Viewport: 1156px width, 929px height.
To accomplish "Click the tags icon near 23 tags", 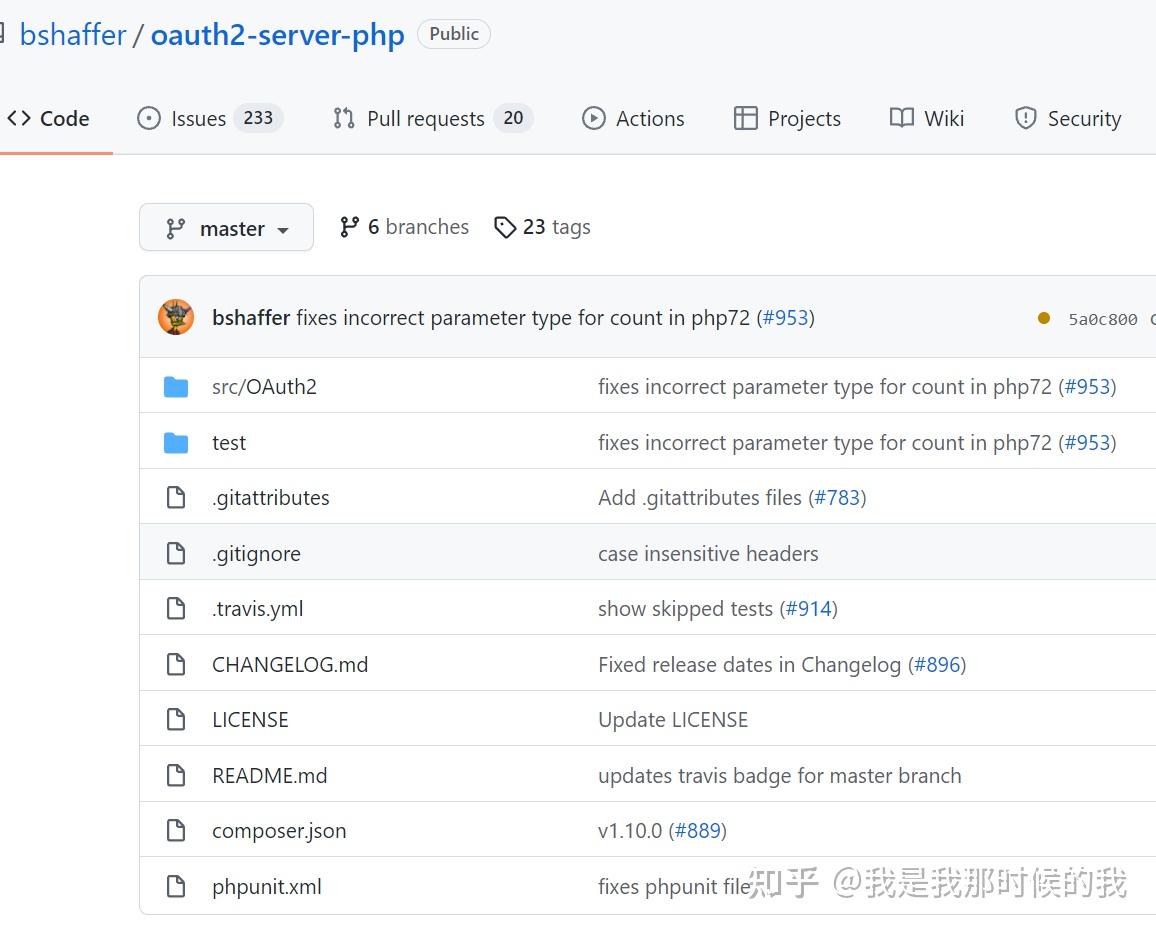I will [x=505, y=227].
